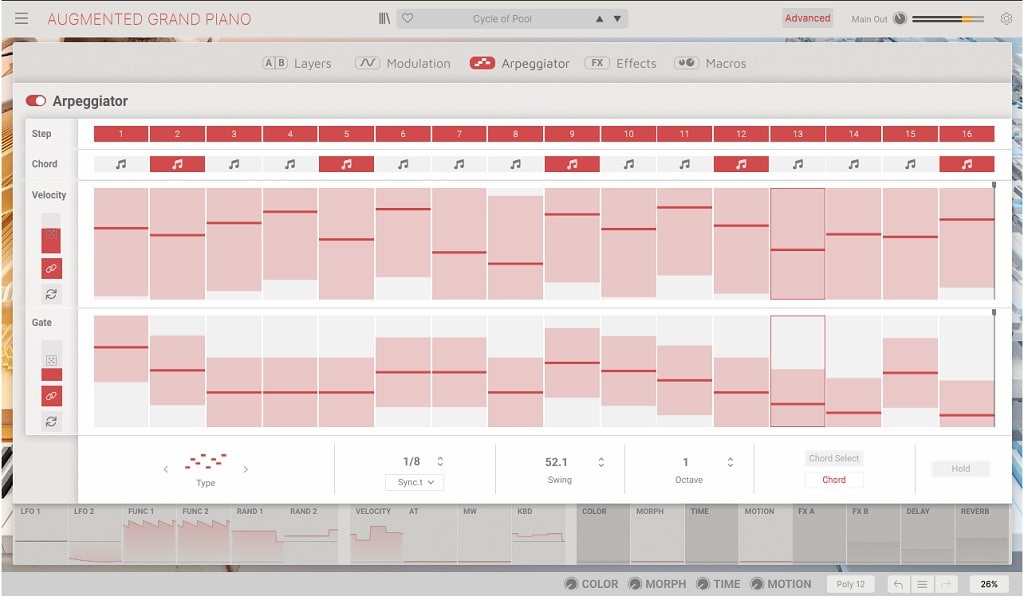This screenshot has width=1024, height=596.
Task: Toggle the Hold button
Action: click(960, 469)
